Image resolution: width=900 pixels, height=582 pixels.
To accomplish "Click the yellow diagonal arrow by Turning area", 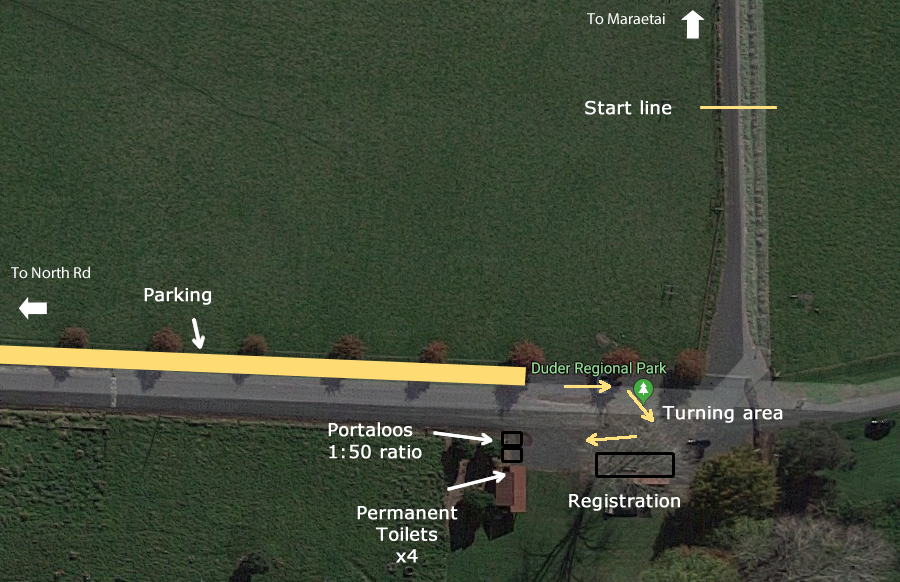I will [641, 406].
